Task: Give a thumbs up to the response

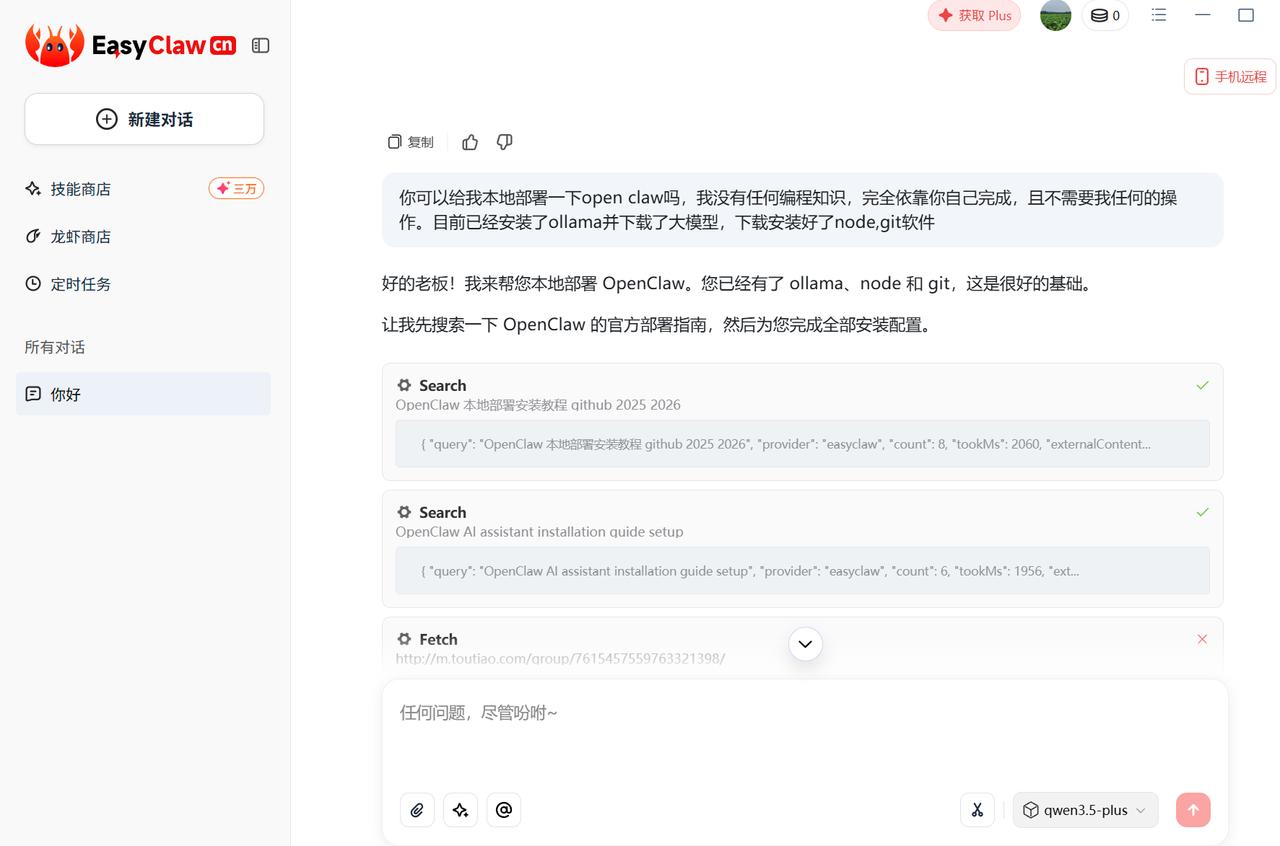Action: click(469, 142)
